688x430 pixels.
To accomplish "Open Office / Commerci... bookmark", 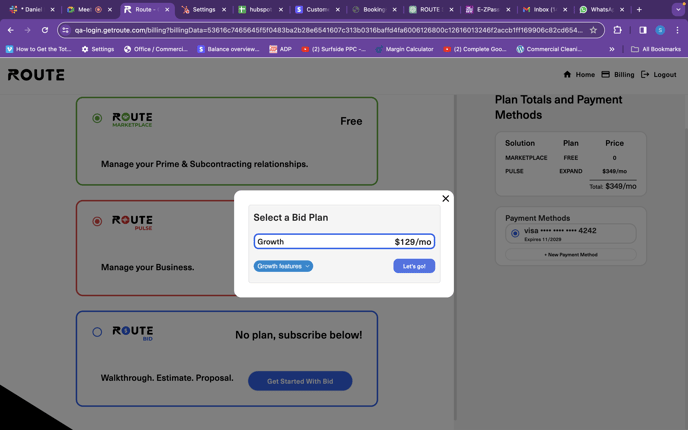I will (155, 49).
